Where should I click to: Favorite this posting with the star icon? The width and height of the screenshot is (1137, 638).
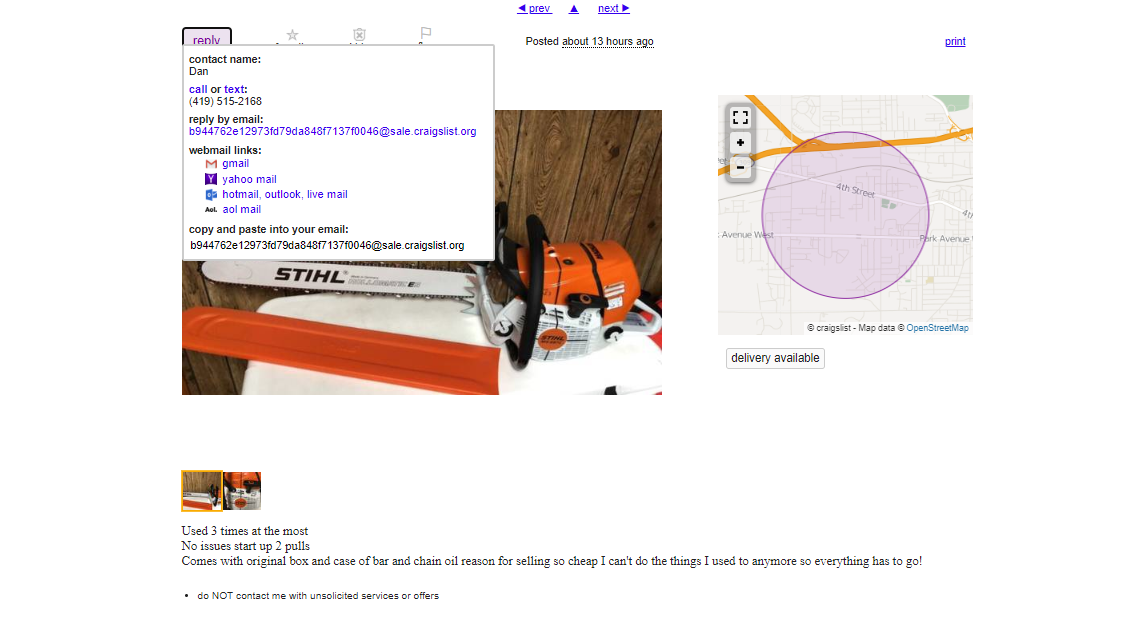pos(292,36)
